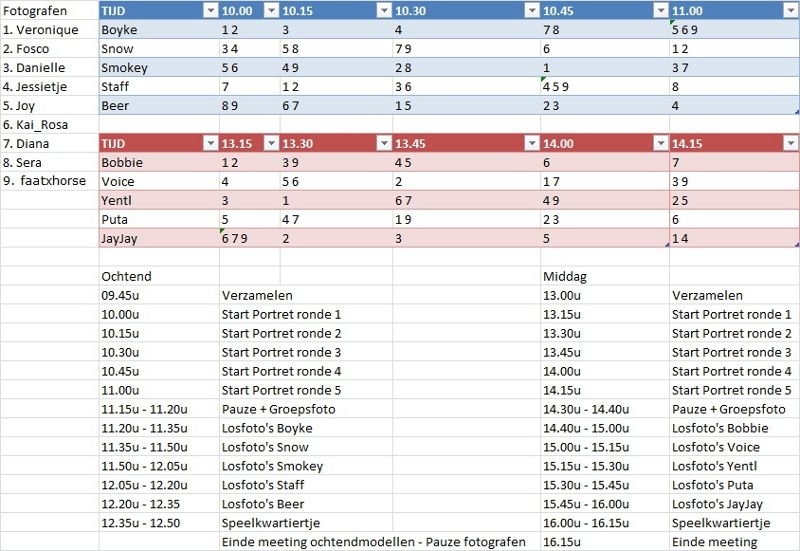Open the 13.30 column filter dropdown
This screenshot has height=551, width=800.
click(x=384, y=143)
